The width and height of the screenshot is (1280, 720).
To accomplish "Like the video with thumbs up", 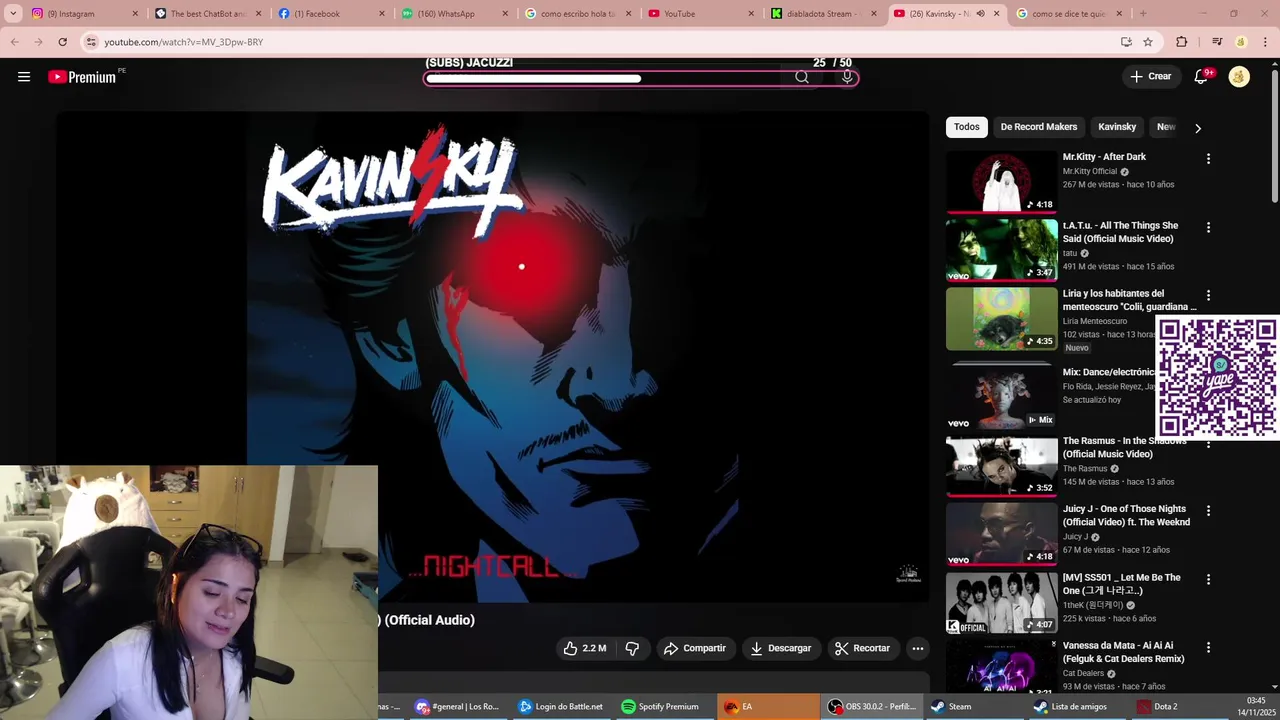I will [x=585, y=648].
